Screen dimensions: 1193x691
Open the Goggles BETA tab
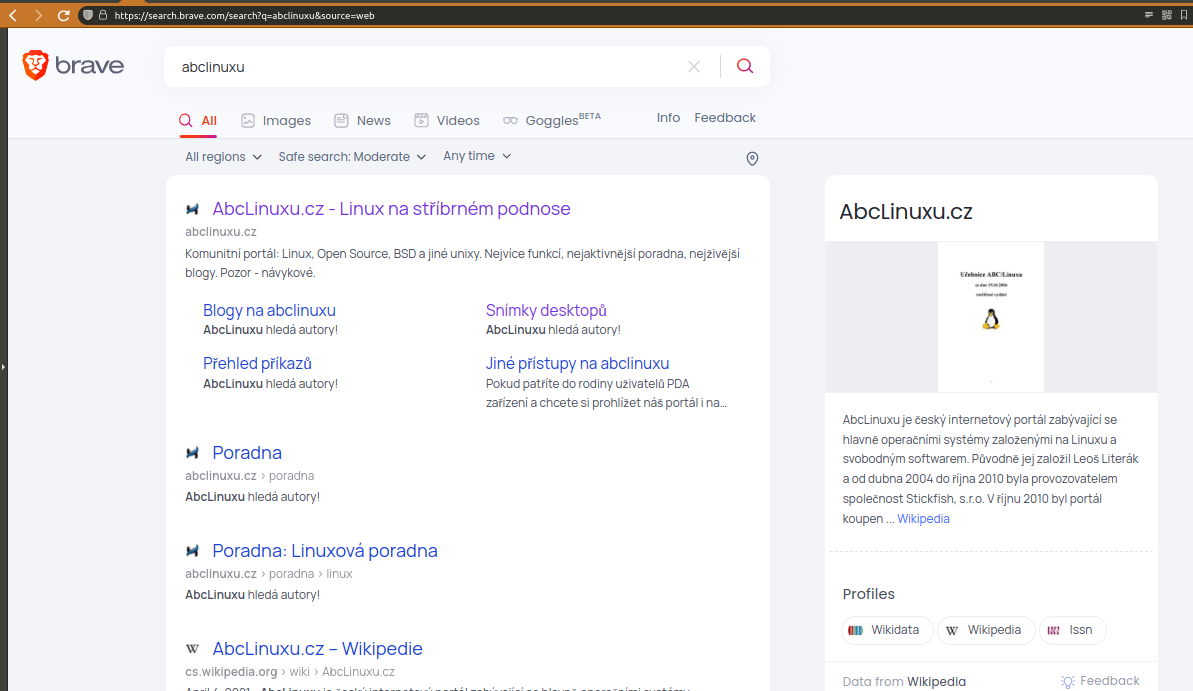(x=552, y=119)
